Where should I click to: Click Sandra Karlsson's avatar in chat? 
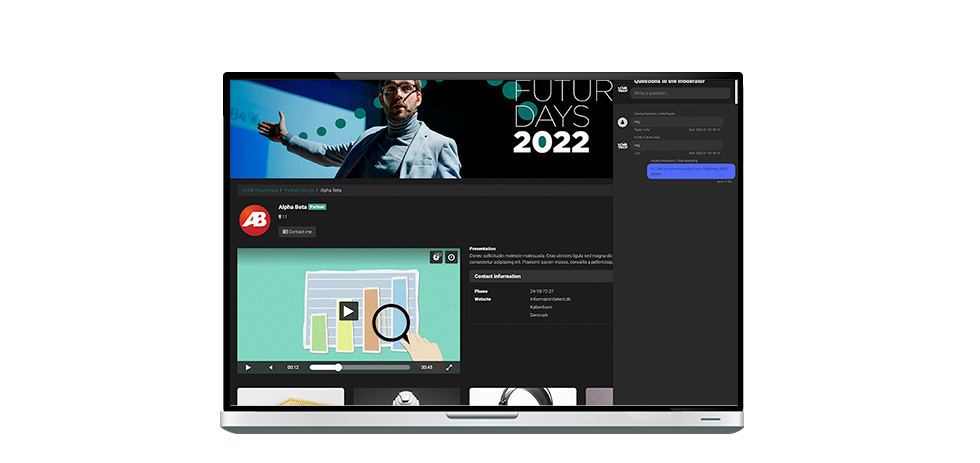(623, 122)
